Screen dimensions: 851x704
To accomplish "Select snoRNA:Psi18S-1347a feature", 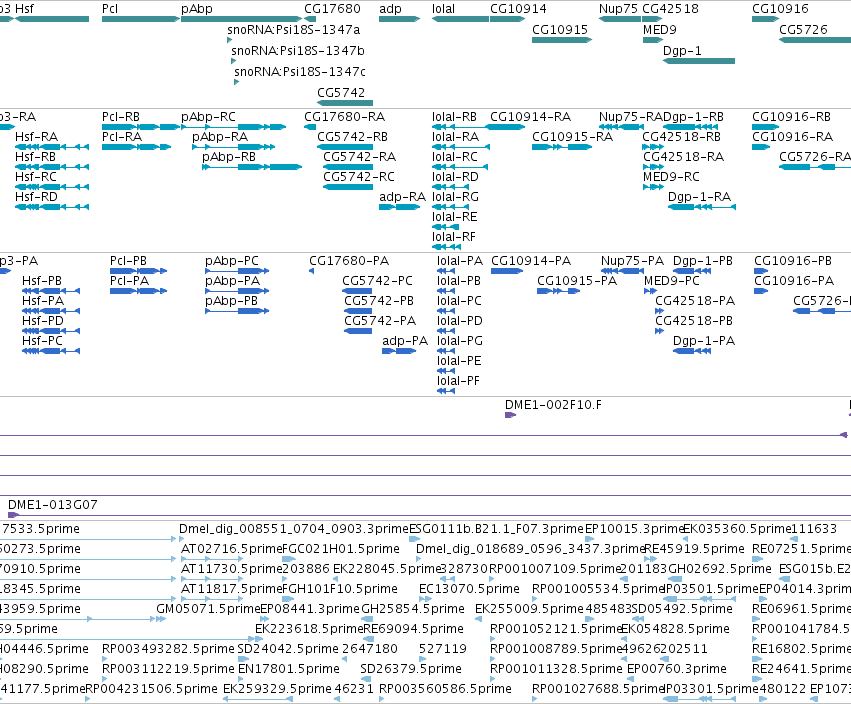I will pyautogui.click(x=294, y=30).
